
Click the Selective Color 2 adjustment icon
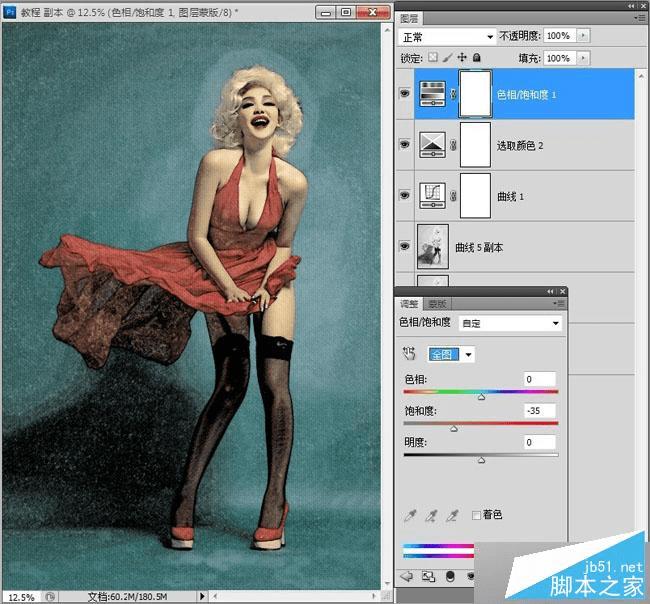[x=432, y=145]
